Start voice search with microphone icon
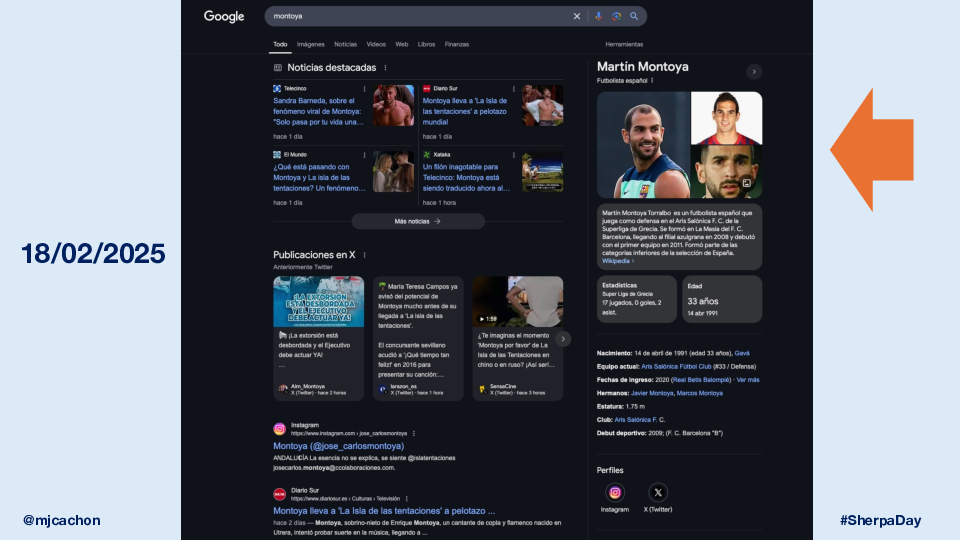Image resolution: width=960 pixels, height=540 pixels. [598, 17]
